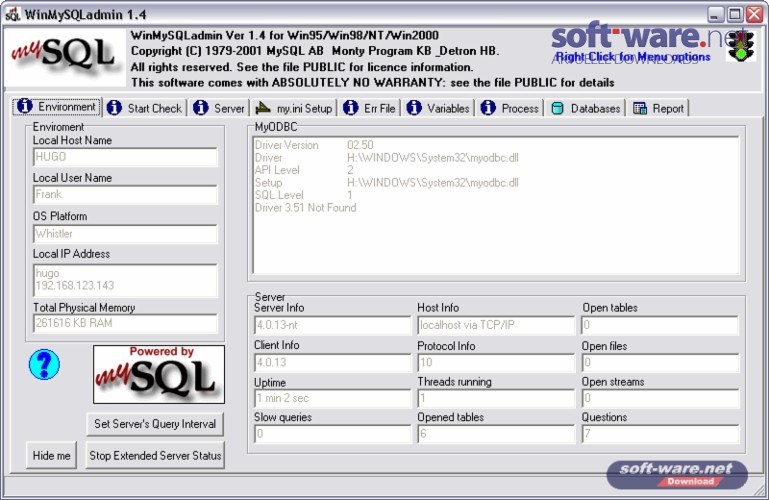Image resolution: width=769 pixels, height=500 pixels.
Task: Switch to the Environment tab
Action: point(57,106)
